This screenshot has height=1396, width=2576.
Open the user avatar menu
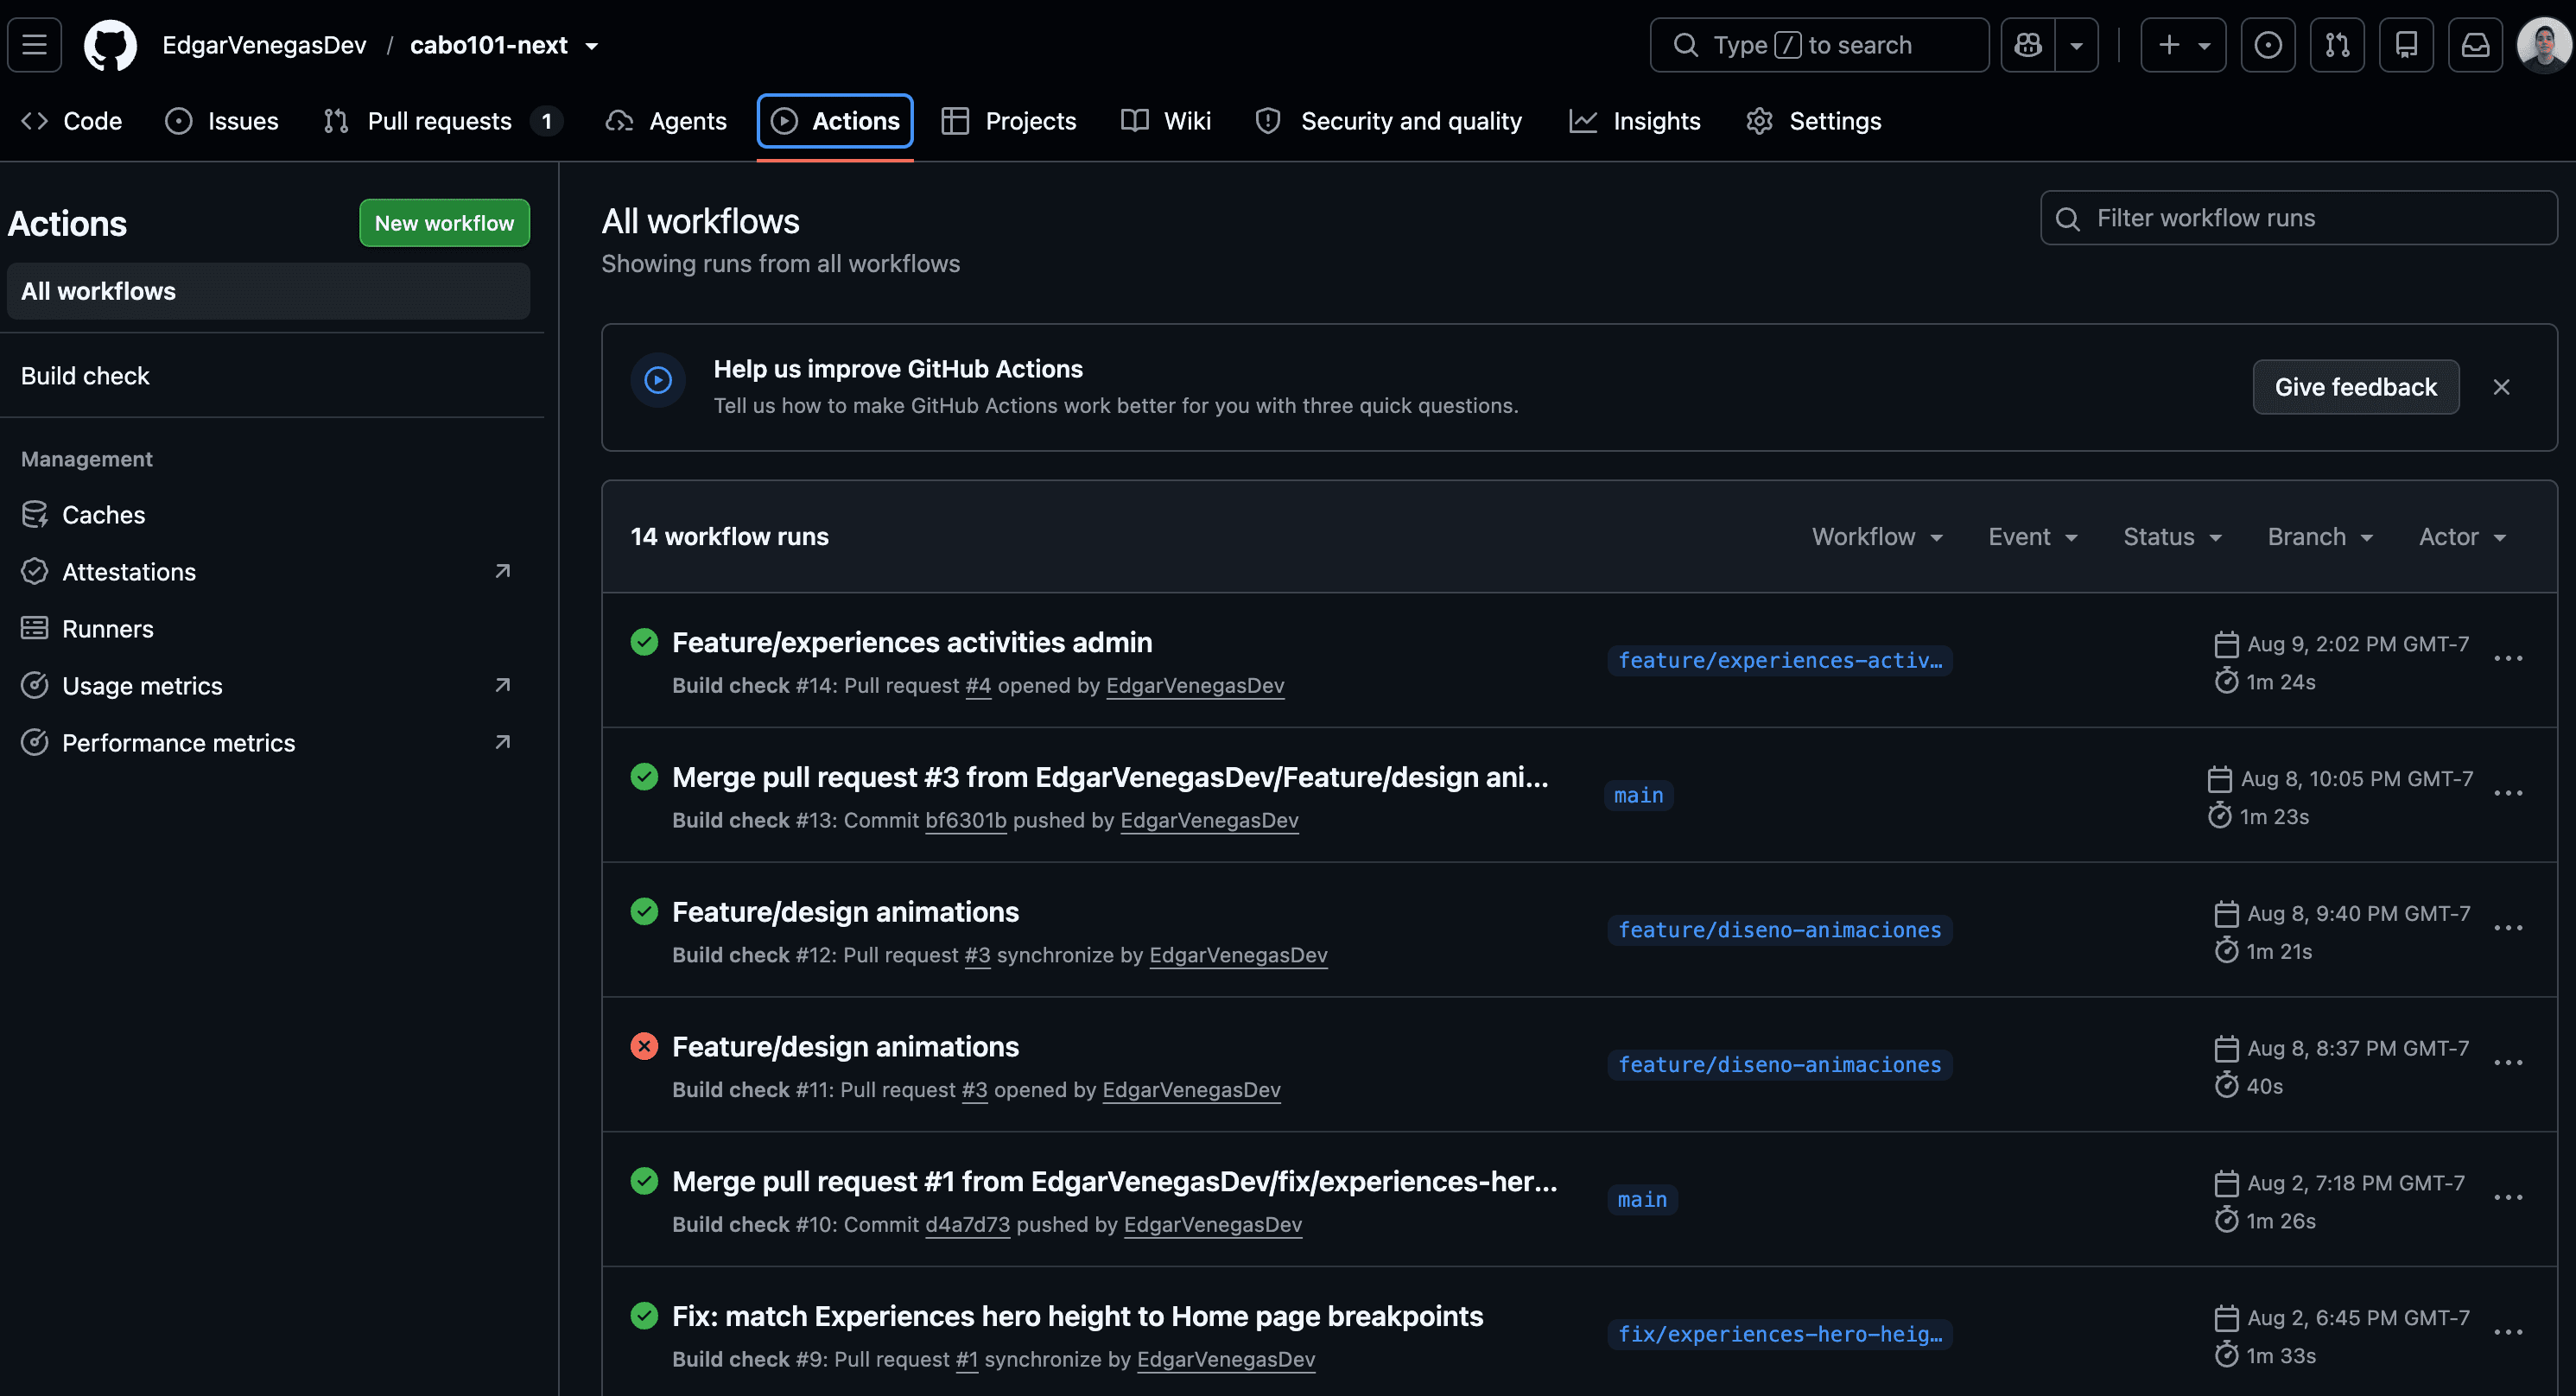tap(2545, 45)
